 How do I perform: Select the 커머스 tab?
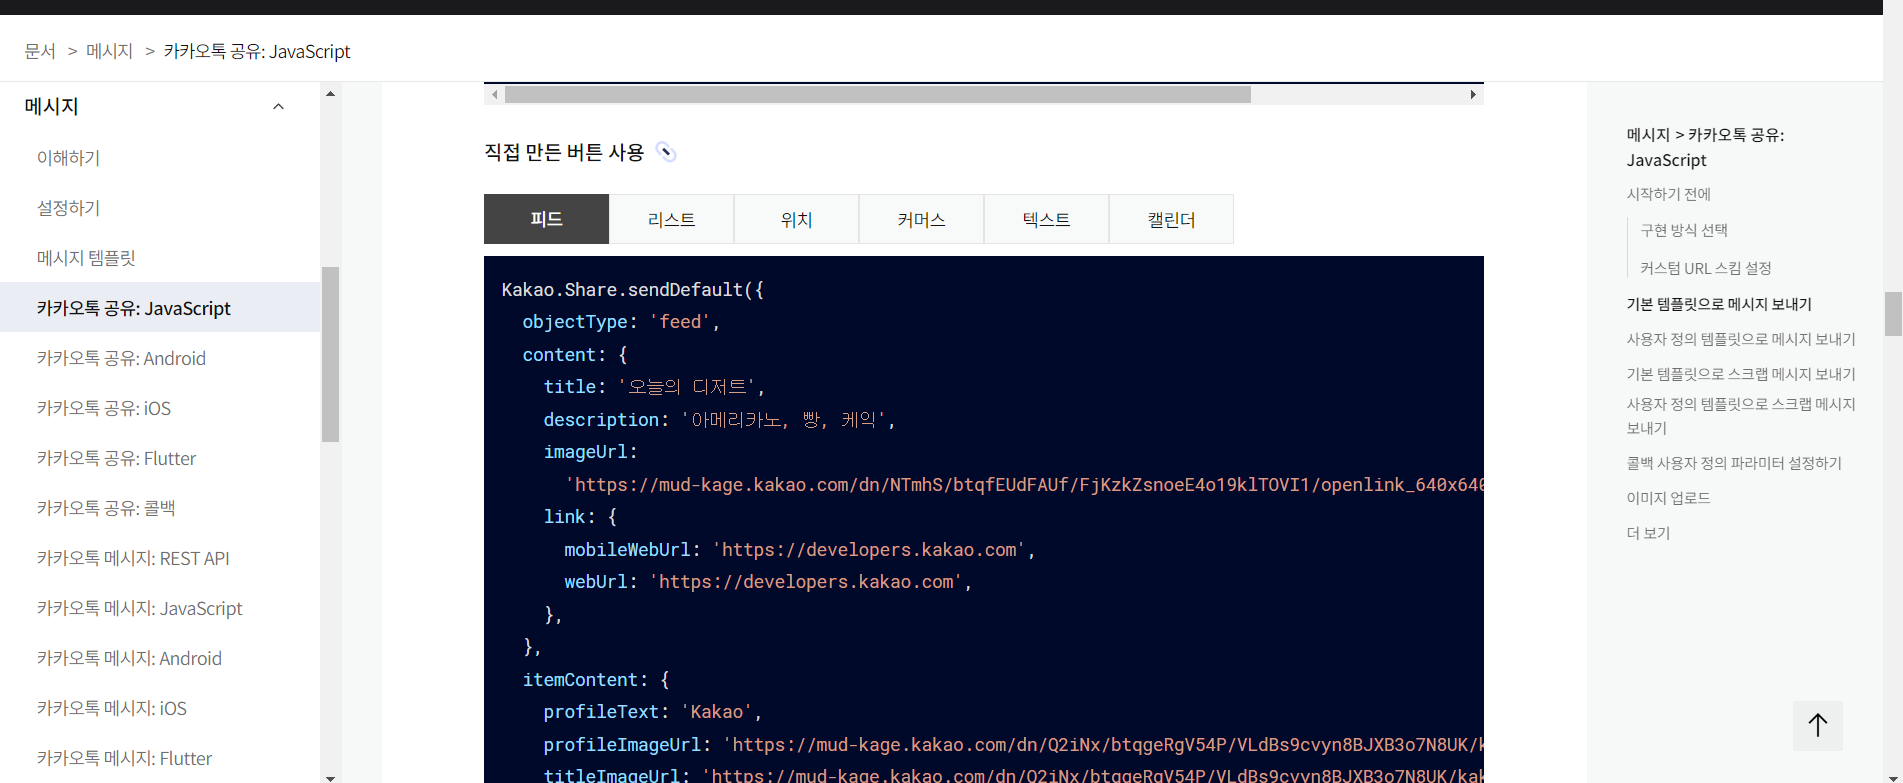[921, 219]
